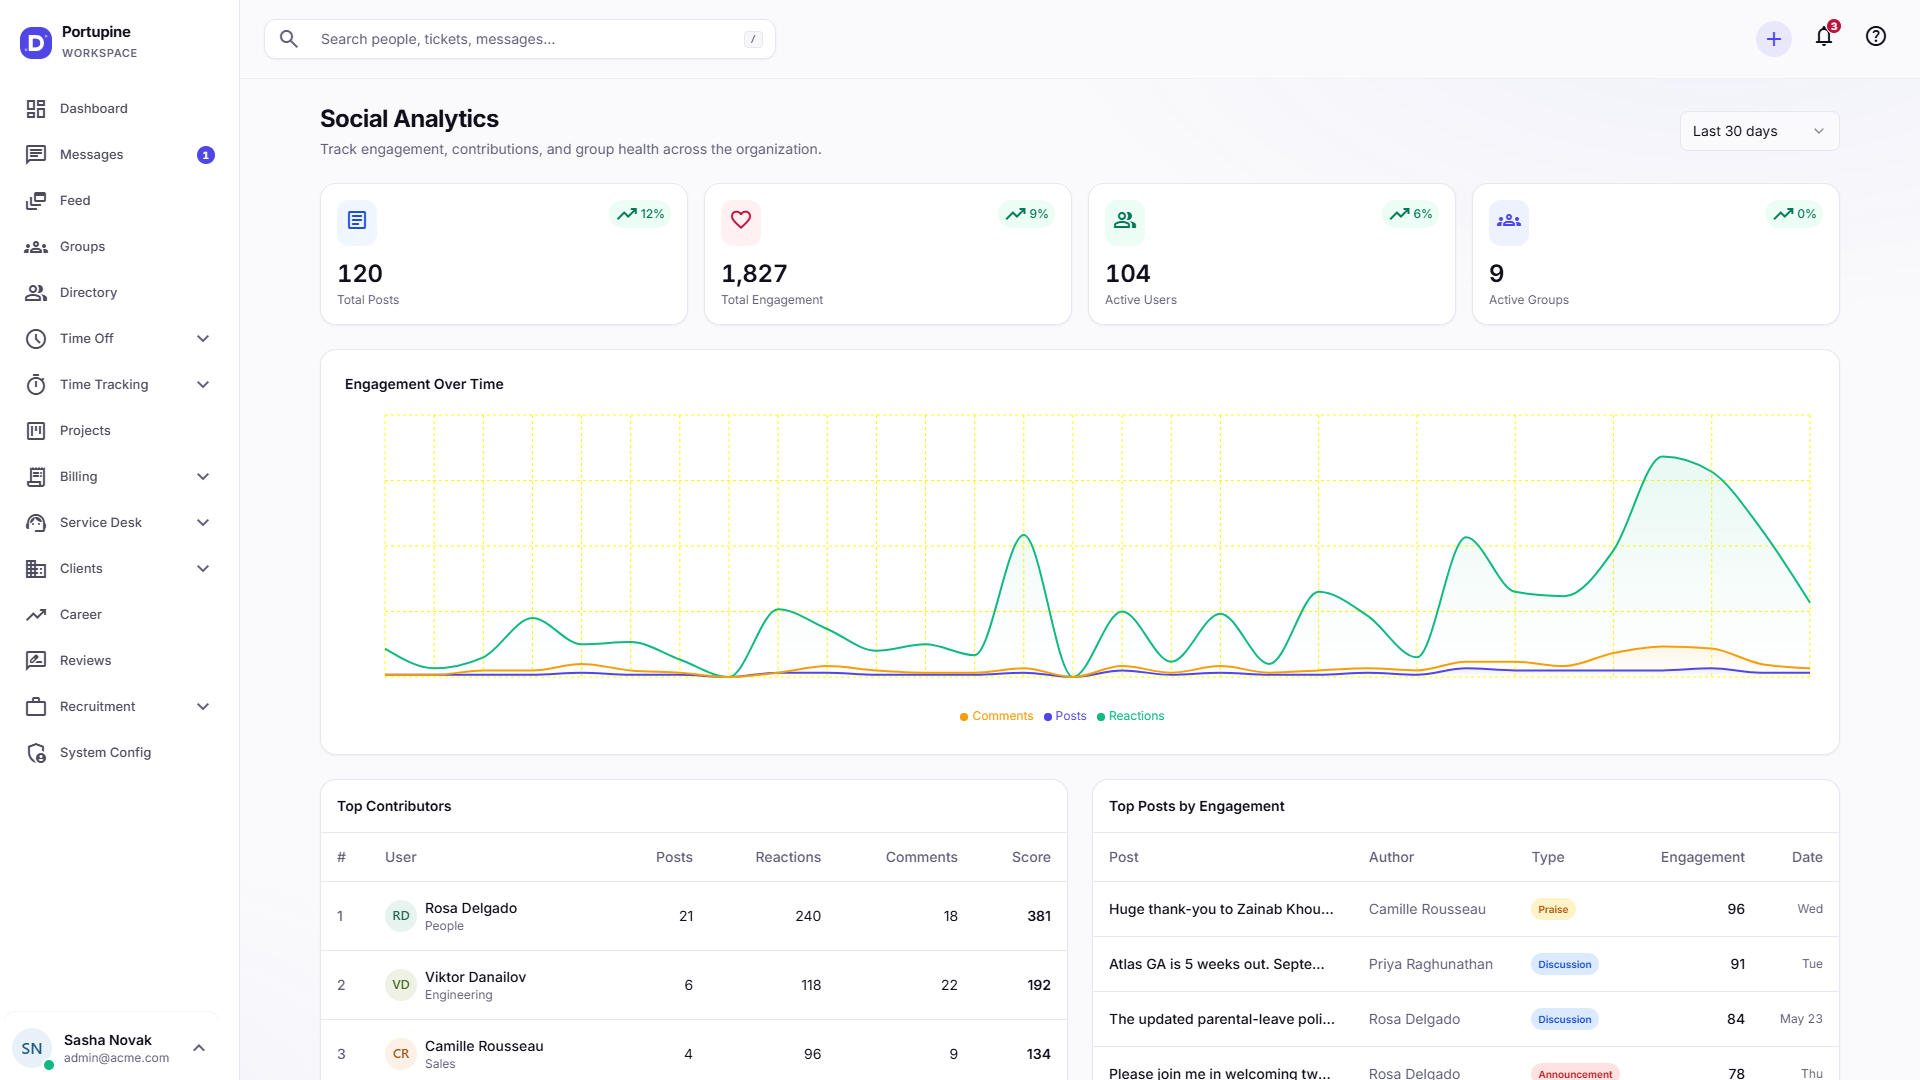Click the Portupine workspace logo

coord(36,43)
